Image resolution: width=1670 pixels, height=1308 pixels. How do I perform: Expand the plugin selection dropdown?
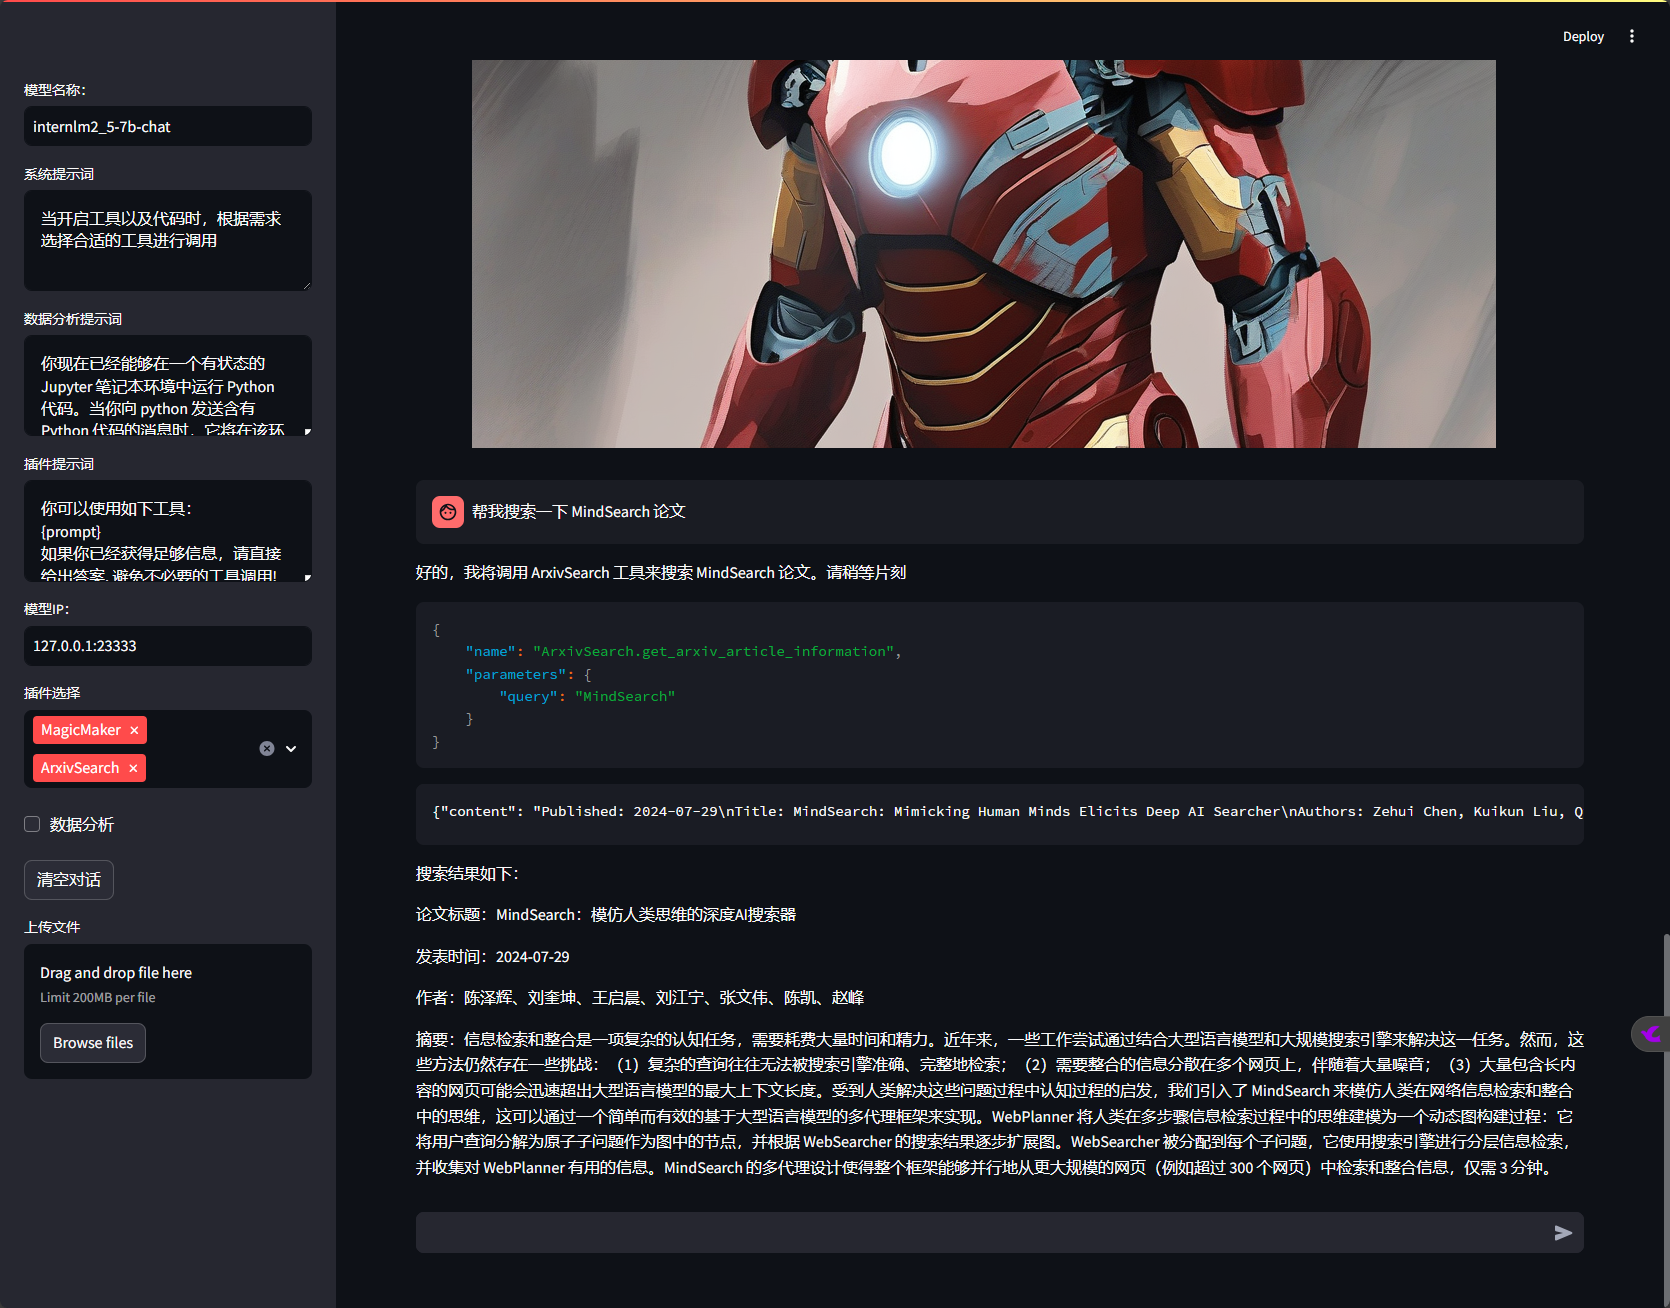point(291,748)
